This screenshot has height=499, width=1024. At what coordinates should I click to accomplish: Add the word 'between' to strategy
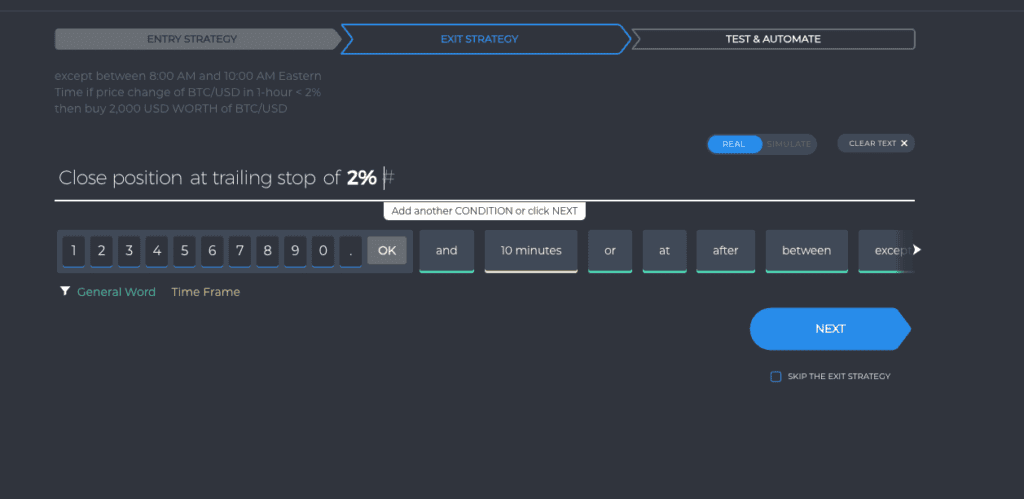(x=807, y=251)
